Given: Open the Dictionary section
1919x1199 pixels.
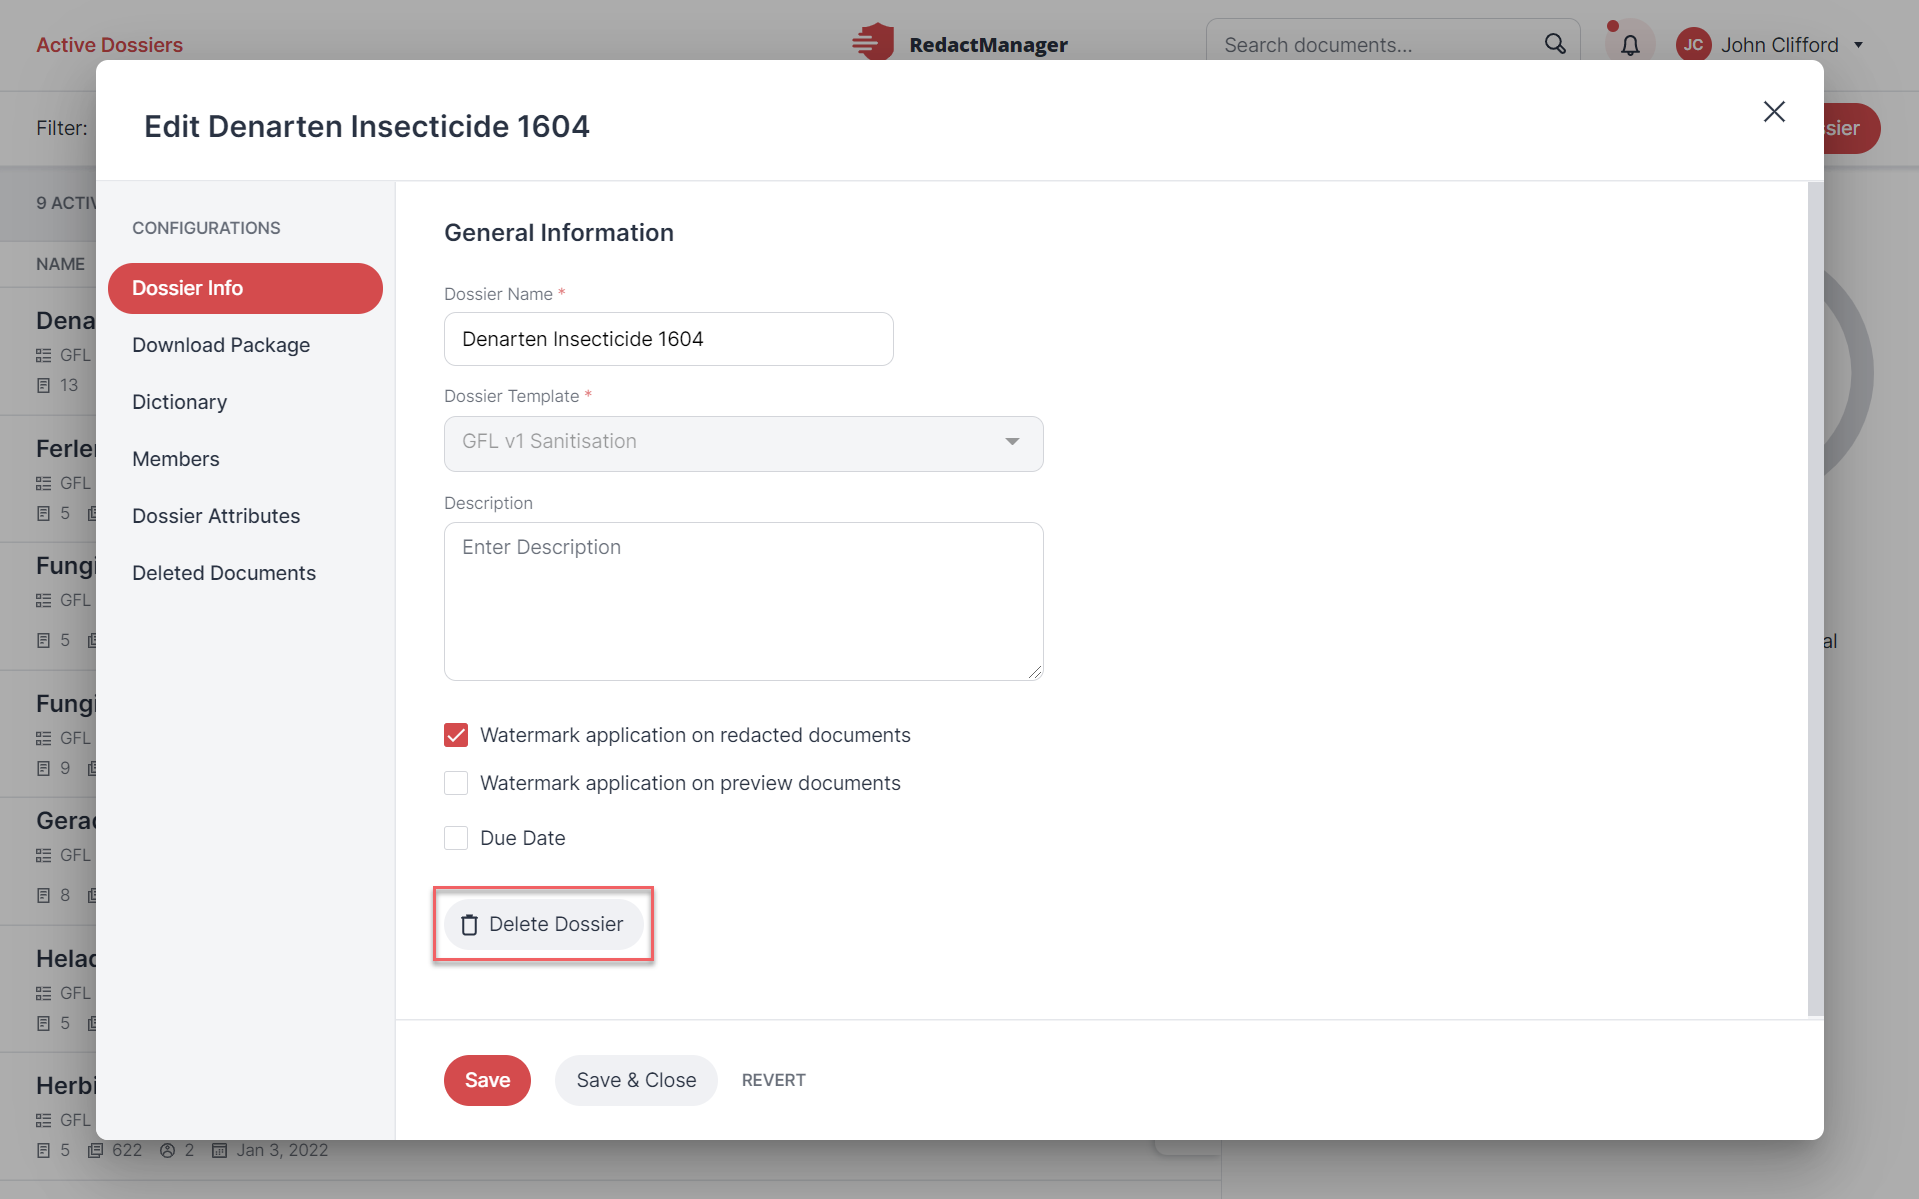Looking at the screenshot, I should point(180,402).
